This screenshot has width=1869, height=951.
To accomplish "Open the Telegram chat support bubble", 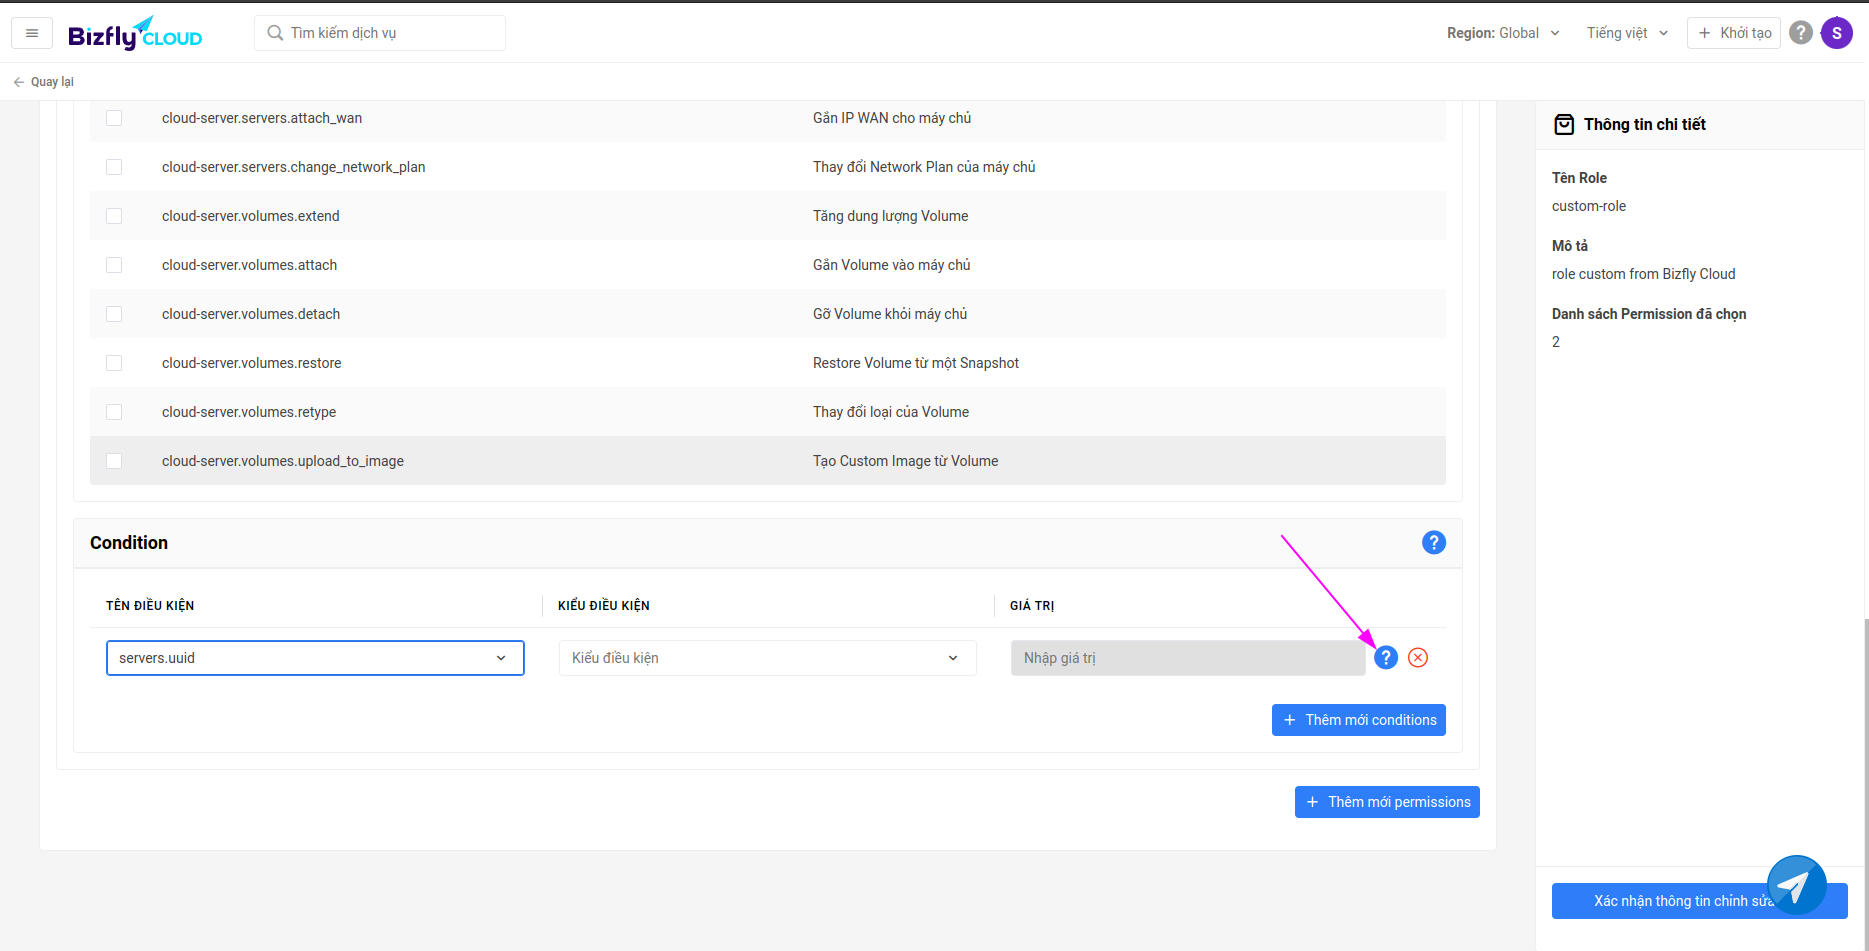I will pyautogui.click(x=1796, y=885).
